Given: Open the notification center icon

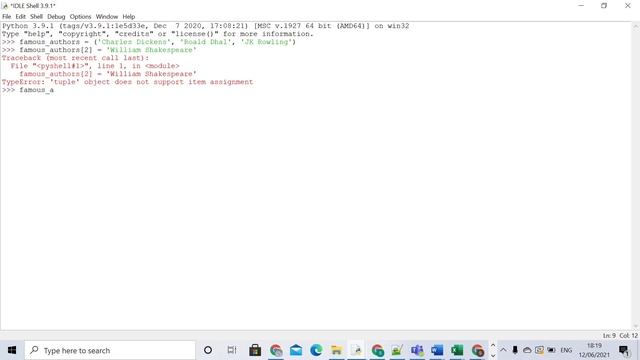Looking at the screenshot, I should coord(624,350).
